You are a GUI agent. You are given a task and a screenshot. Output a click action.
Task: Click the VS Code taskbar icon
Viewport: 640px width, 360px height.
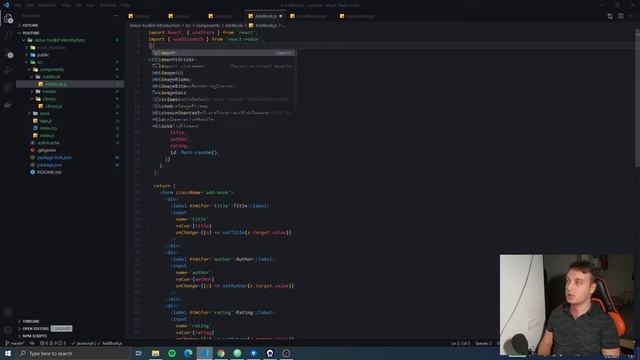coord(204,353)
